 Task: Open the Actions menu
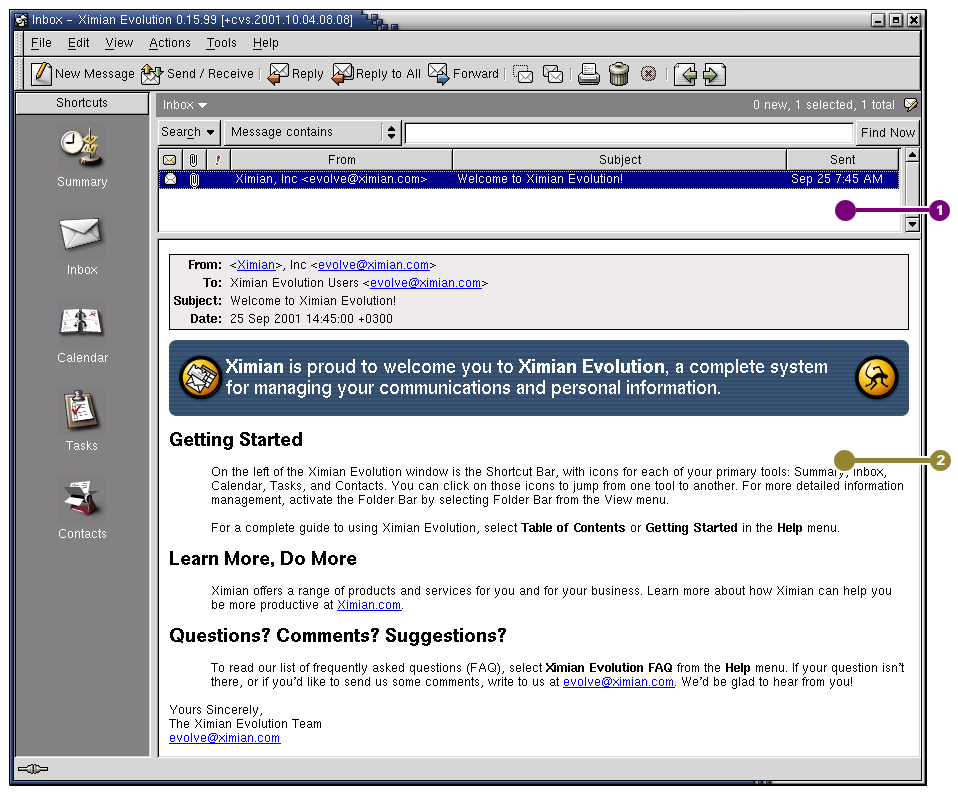(x=170, y=43)
